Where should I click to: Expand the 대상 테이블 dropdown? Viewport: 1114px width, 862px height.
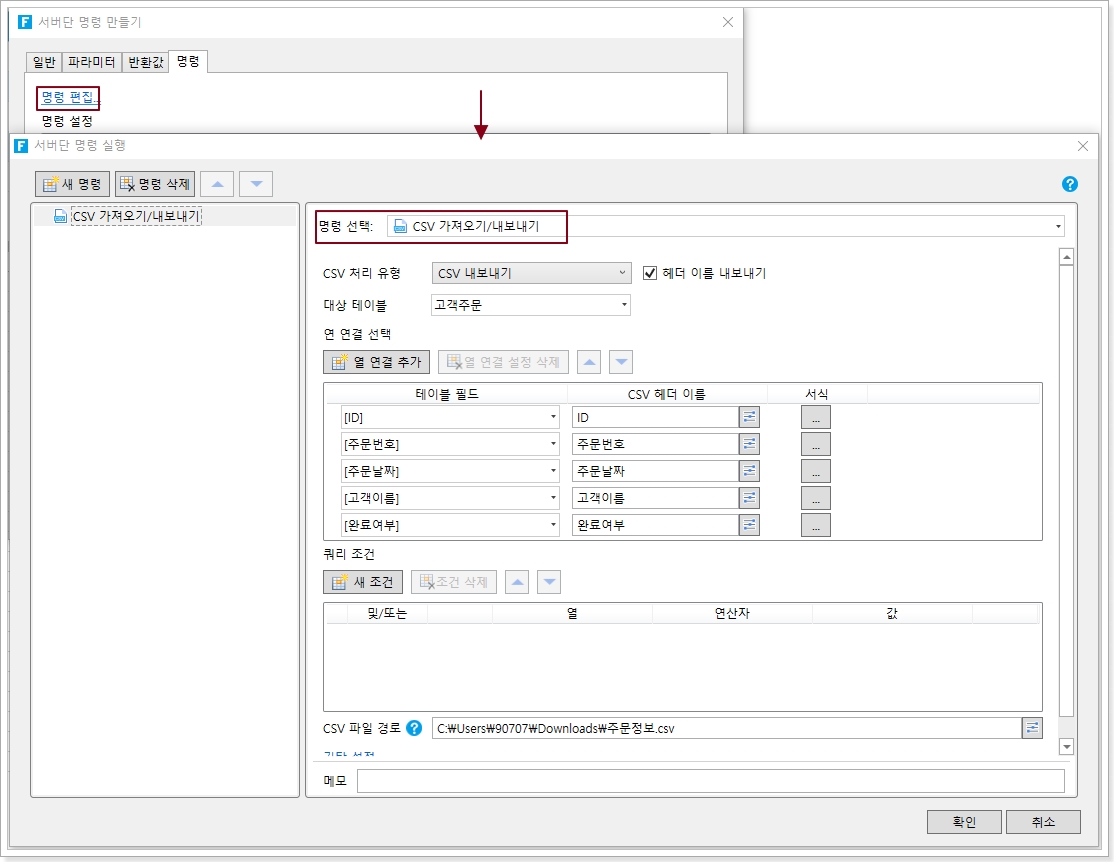[531, 305]
